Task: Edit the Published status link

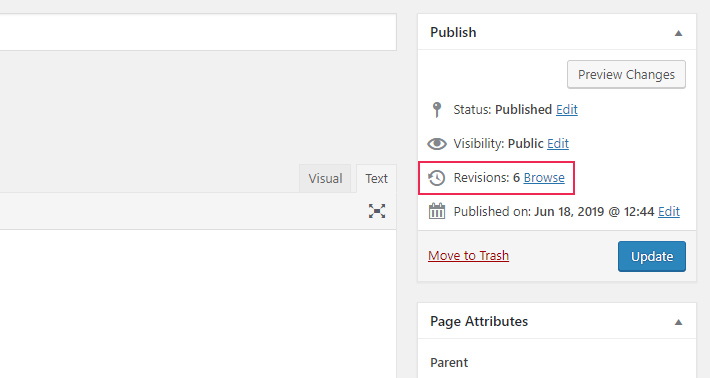Action: [566, 110]
